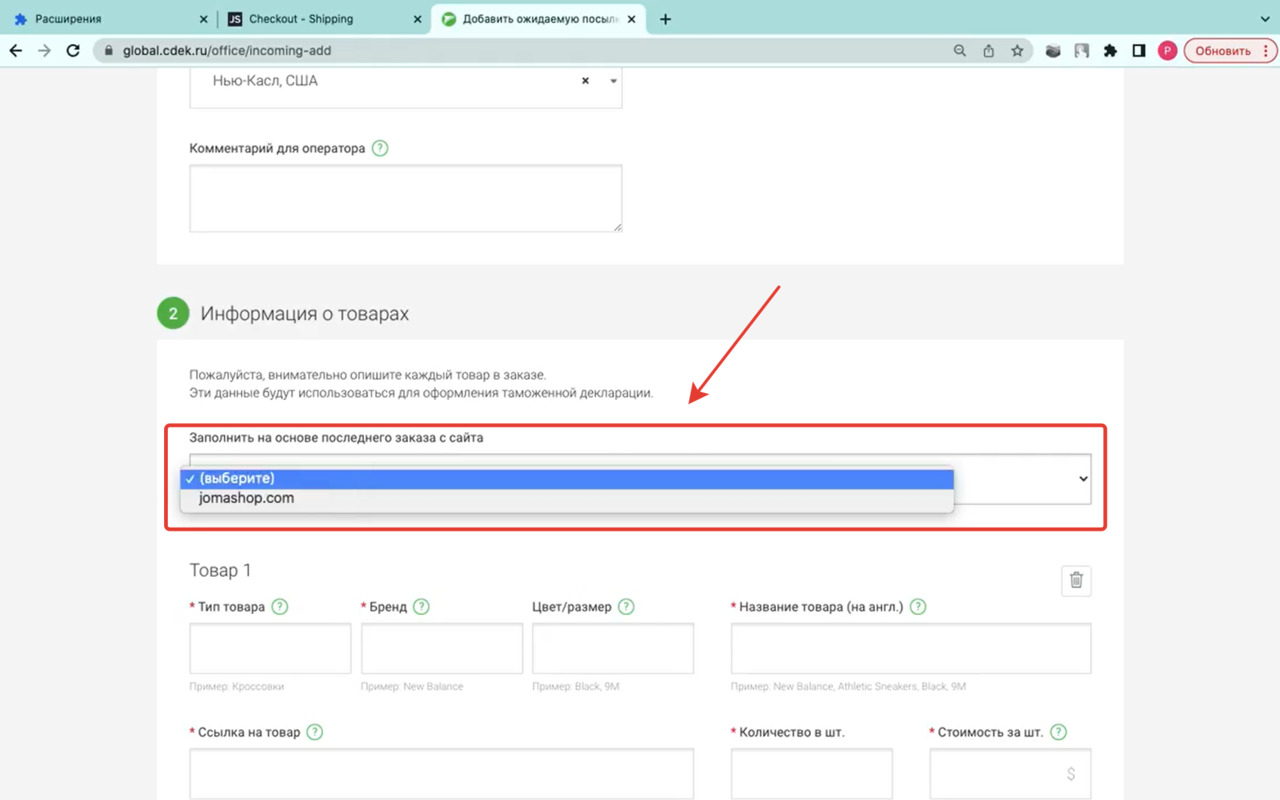Expand the Нью-Касл, США dropdown arrow
1280x800 pixels.
[613, 81]
